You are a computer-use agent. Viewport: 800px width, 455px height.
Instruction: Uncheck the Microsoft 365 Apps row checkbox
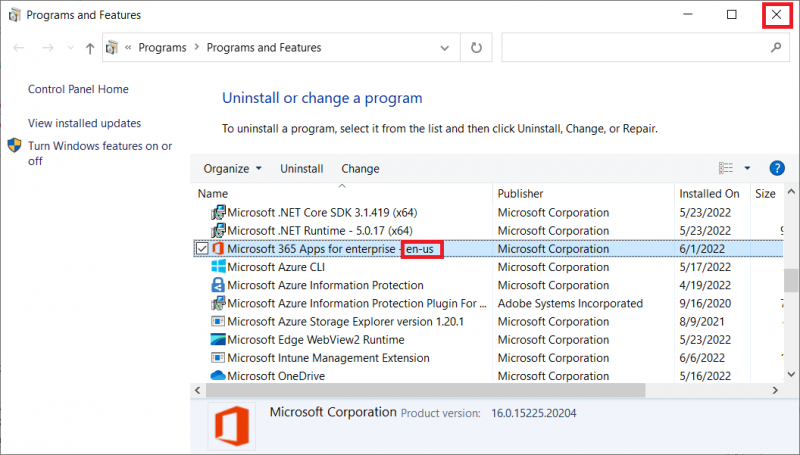202,248
